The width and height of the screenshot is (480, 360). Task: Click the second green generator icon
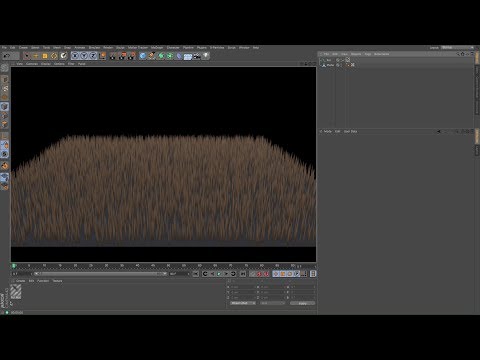pos(170,56)
